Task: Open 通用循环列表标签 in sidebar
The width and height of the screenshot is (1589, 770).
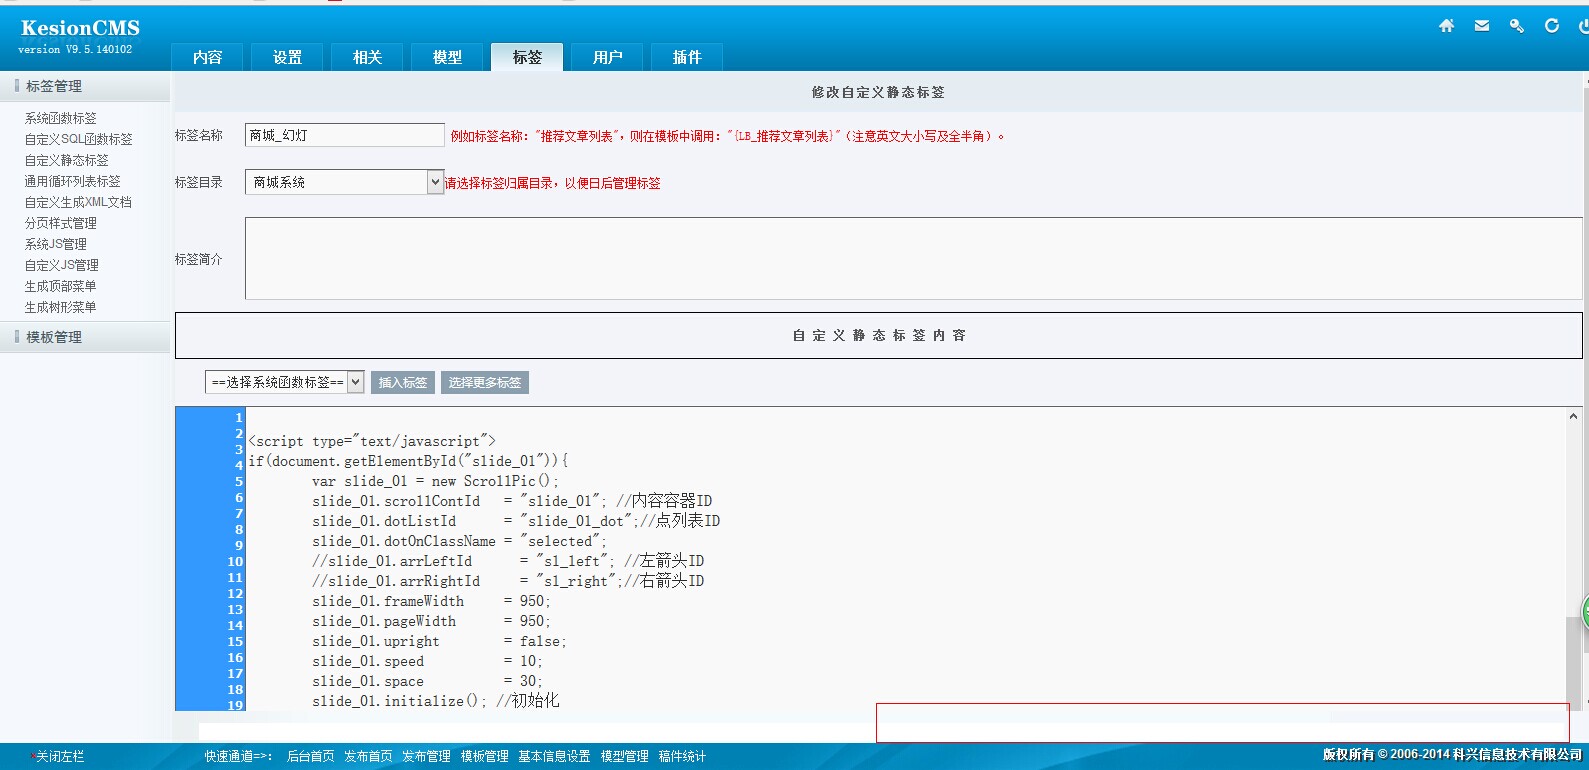Action: (x=73, y=181)
